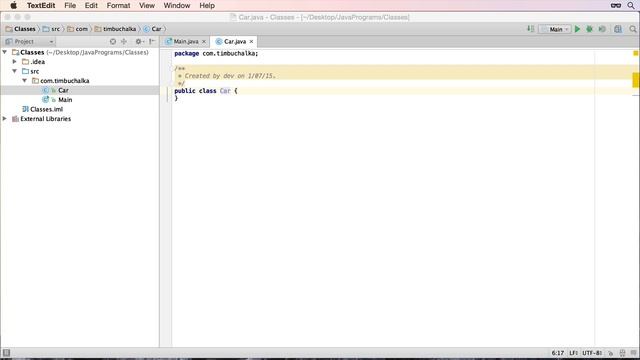Click the Make Project build icon
The height and width of the screenshot is (360, 640).
pos(530,29)
